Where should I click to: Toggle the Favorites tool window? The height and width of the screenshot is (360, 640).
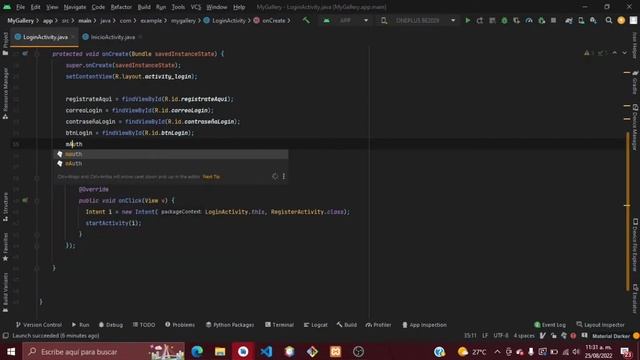5,247
